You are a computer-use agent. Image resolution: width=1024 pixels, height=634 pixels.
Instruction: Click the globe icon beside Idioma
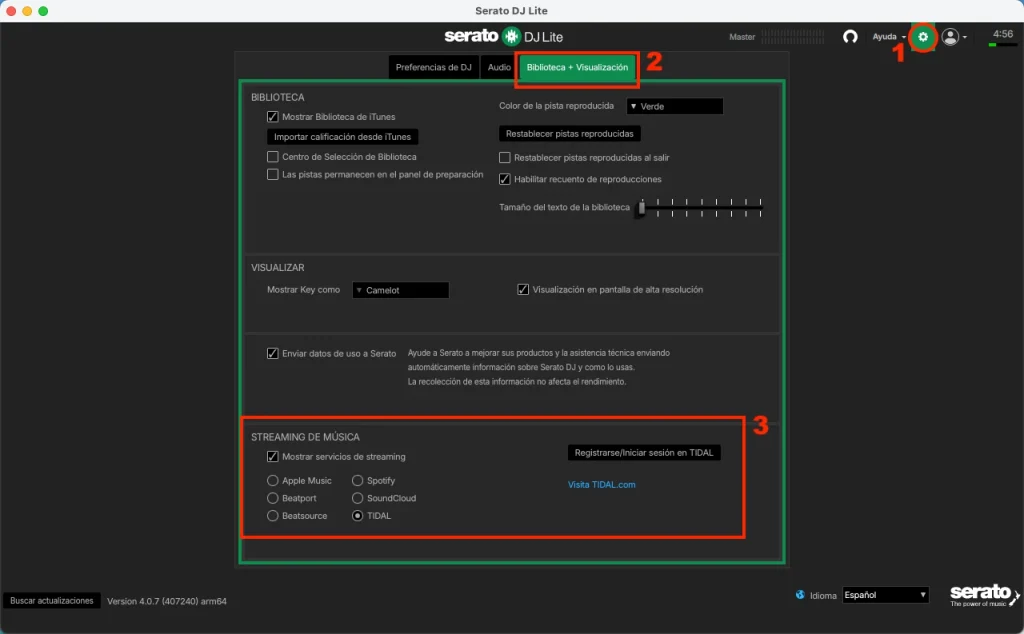pyautogui.click(x=800, y=595)
